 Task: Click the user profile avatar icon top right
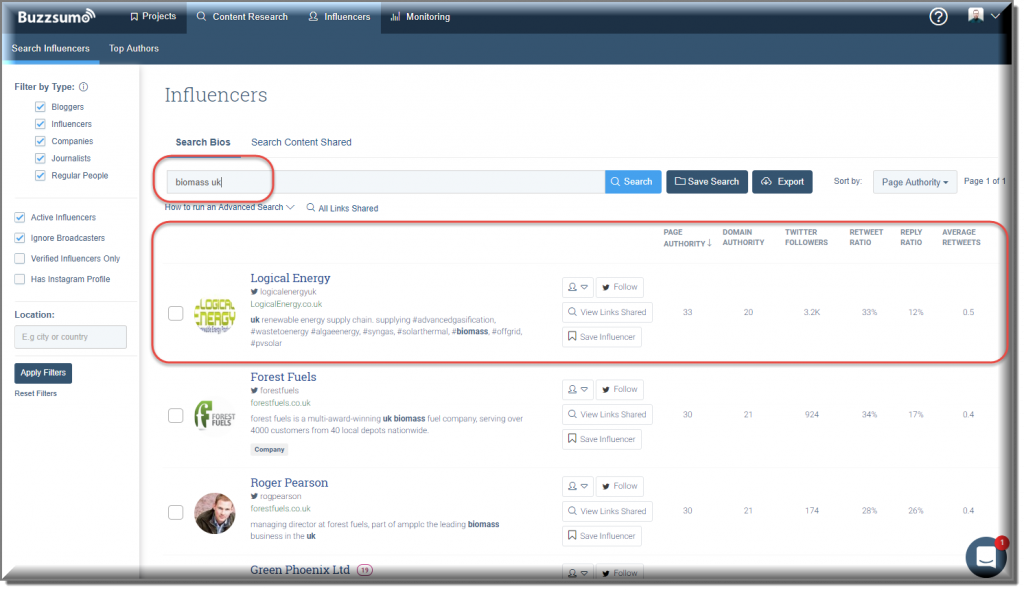click(975, 16)
